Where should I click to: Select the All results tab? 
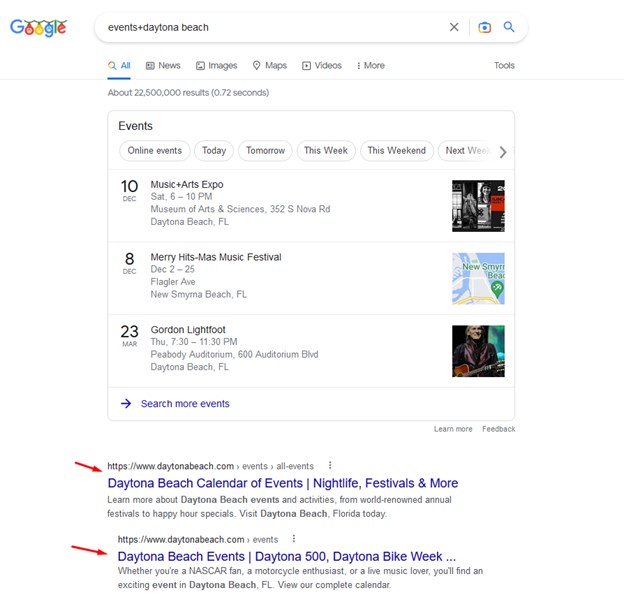(x=119, y=66)
